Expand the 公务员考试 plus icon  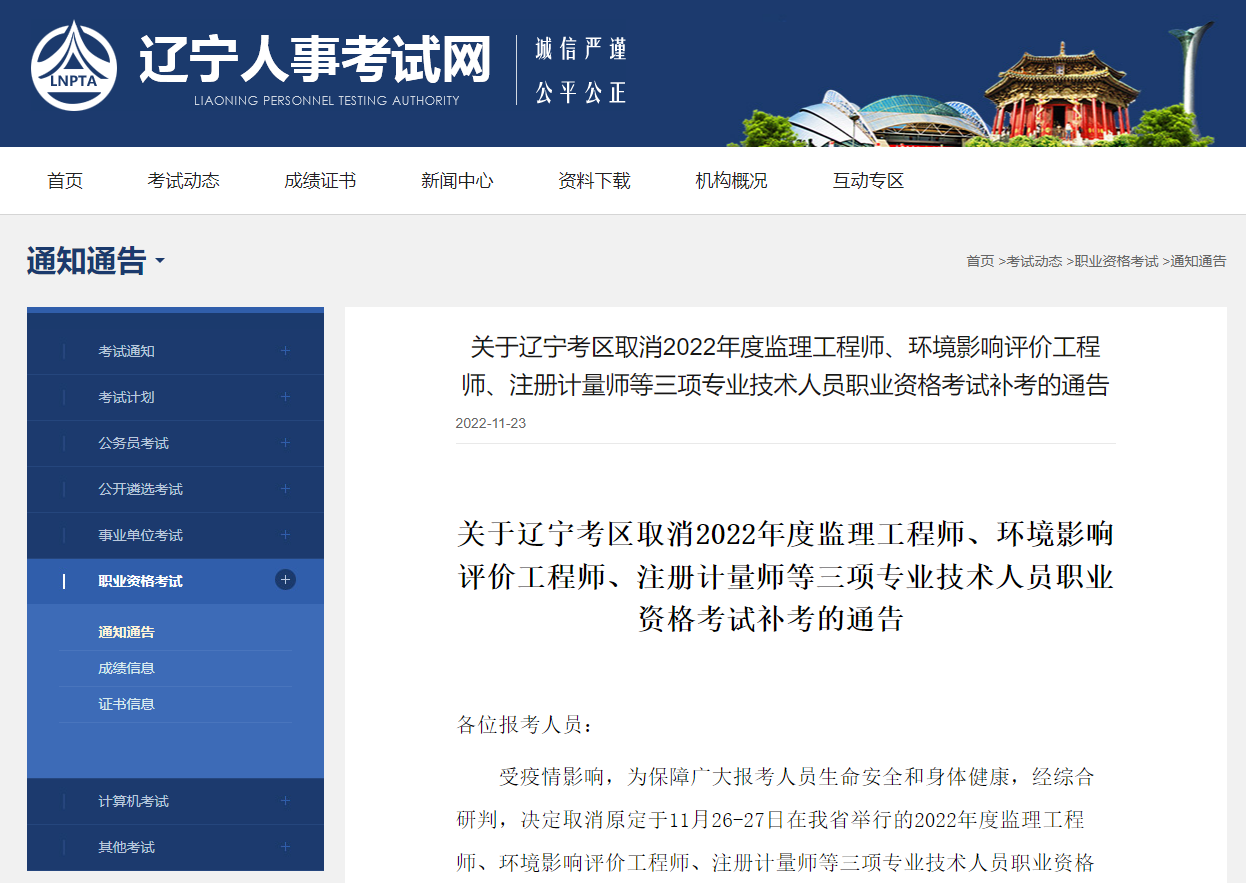pos(285,443)
